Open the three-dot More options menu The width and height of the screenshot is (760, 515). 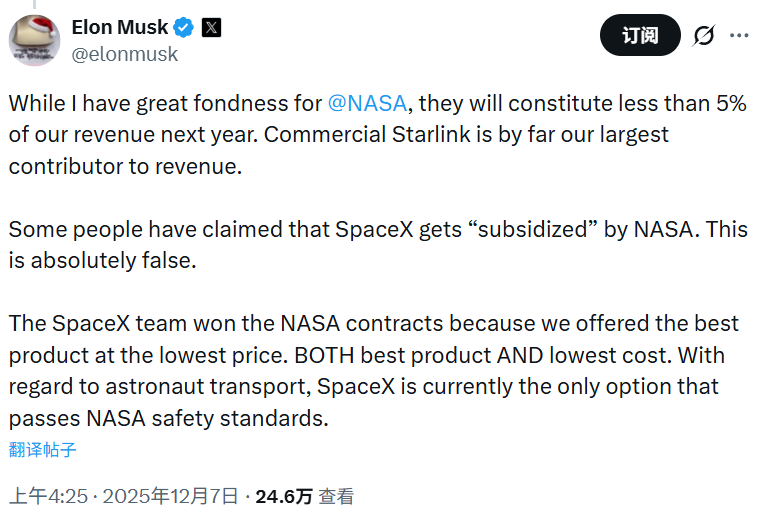tap(739, 36)
